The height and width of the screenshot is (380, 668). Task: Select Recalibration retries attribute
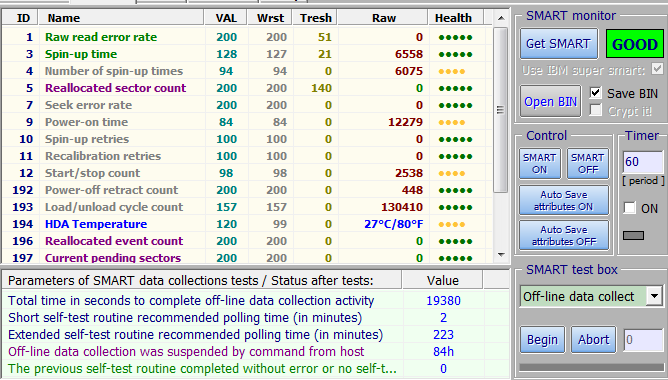coord(247,156)
